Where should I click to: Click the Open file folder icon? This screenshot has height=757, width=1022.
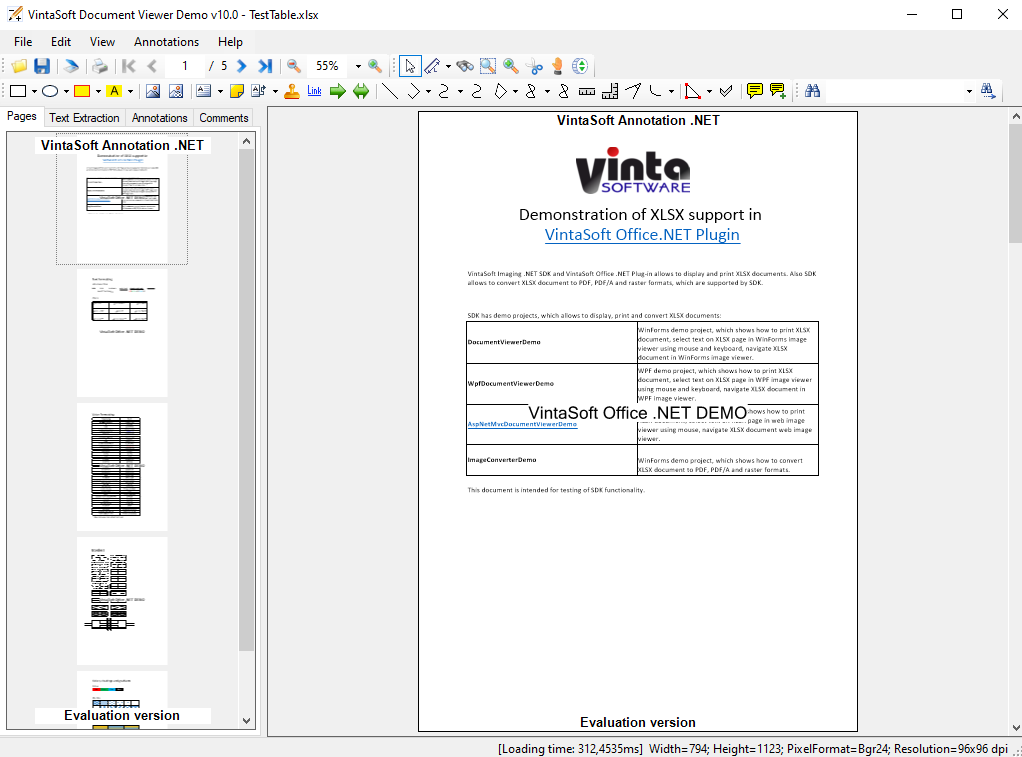coord(19,66)
